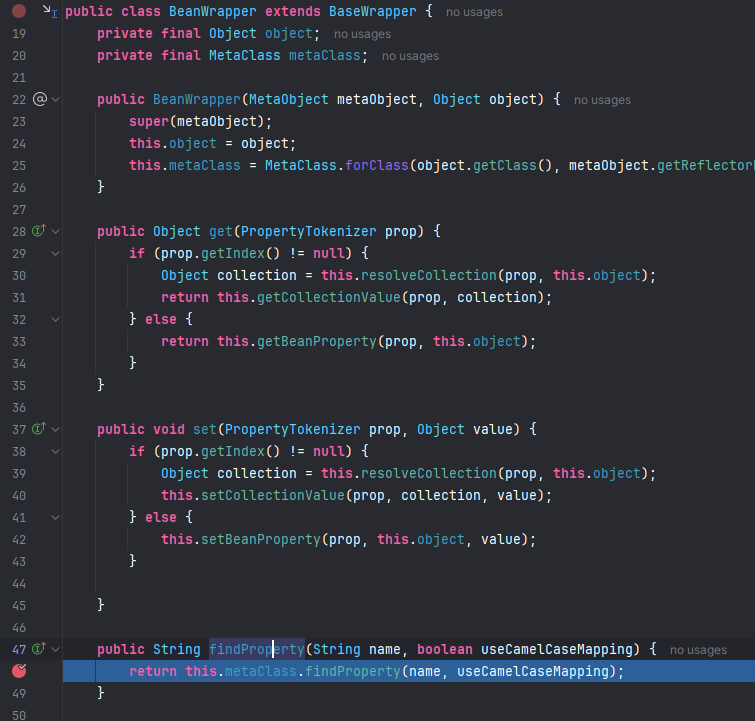Click the 'no usages' hint after the metaClass field
Screen dimensions: 755x721
coord(410,56)
